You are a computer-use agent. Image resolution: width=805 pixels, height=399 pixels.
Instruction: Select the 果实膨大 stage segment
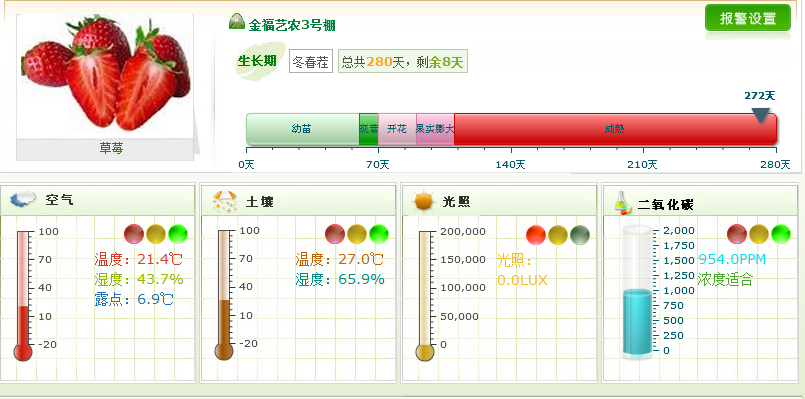(x=435, y=129)
